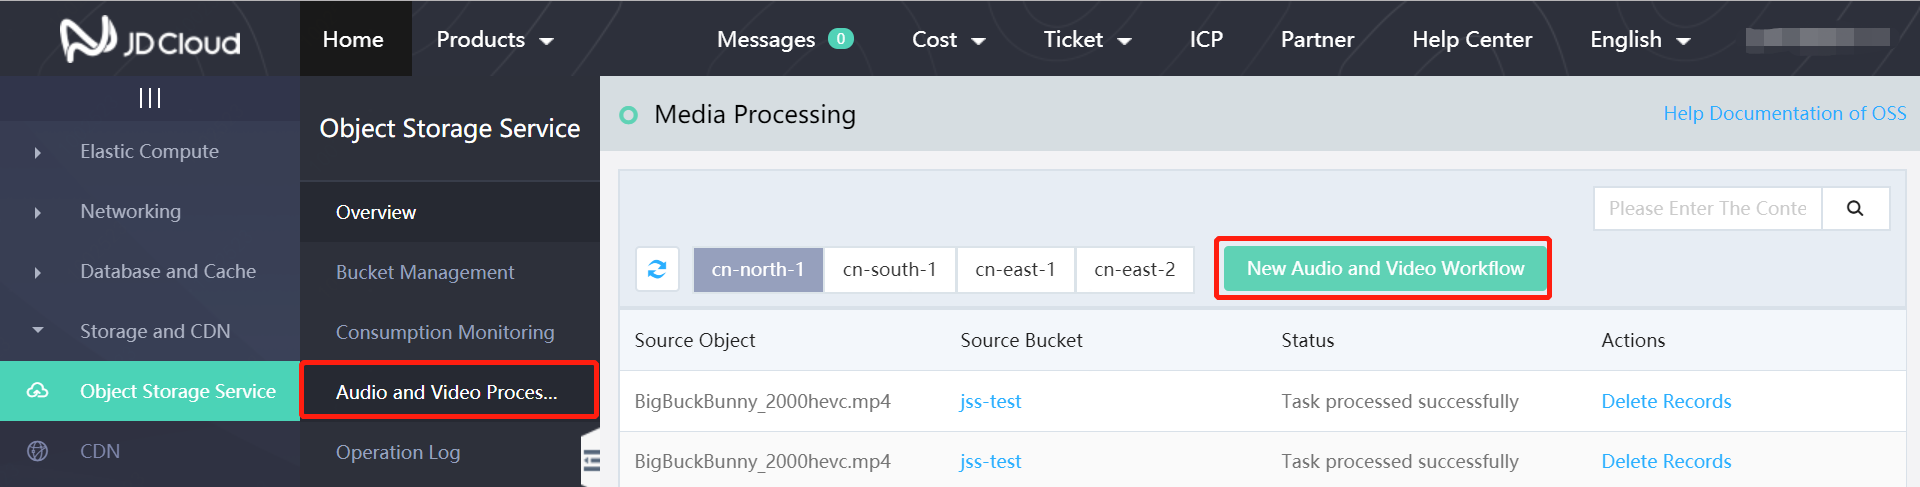Click the CDN globe icon

(x=37, y=451)
